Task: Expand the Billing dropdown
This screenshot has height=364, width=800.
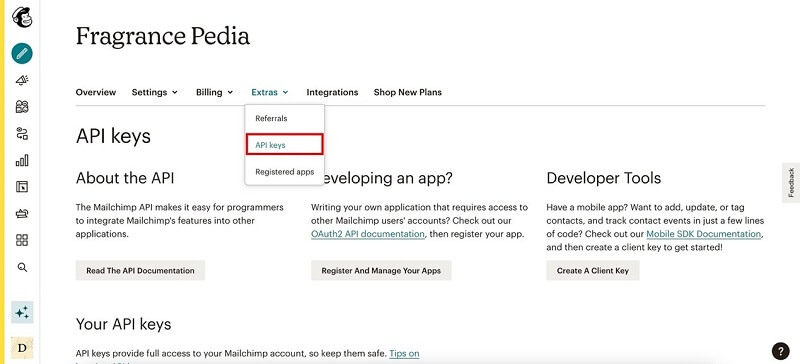Action: pyautogui.click(x=214, y=92)
